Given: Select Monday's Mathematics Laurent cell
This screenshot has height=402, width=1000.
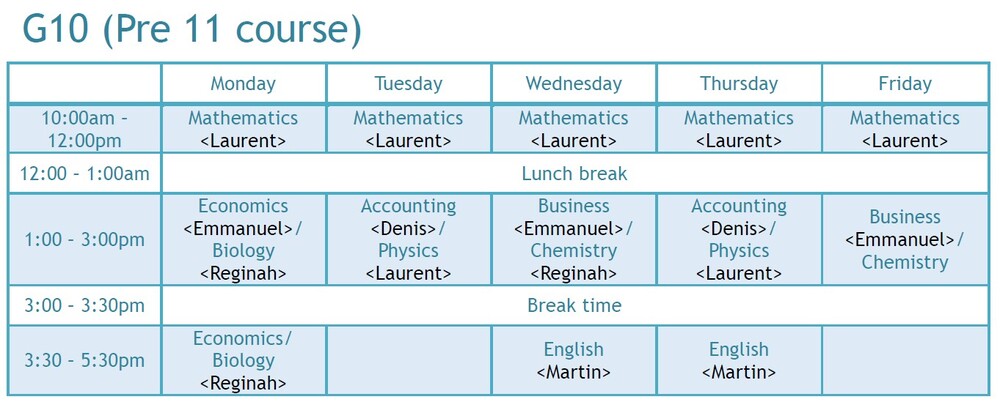Looking at the screenshot, I should coord(243,129).
